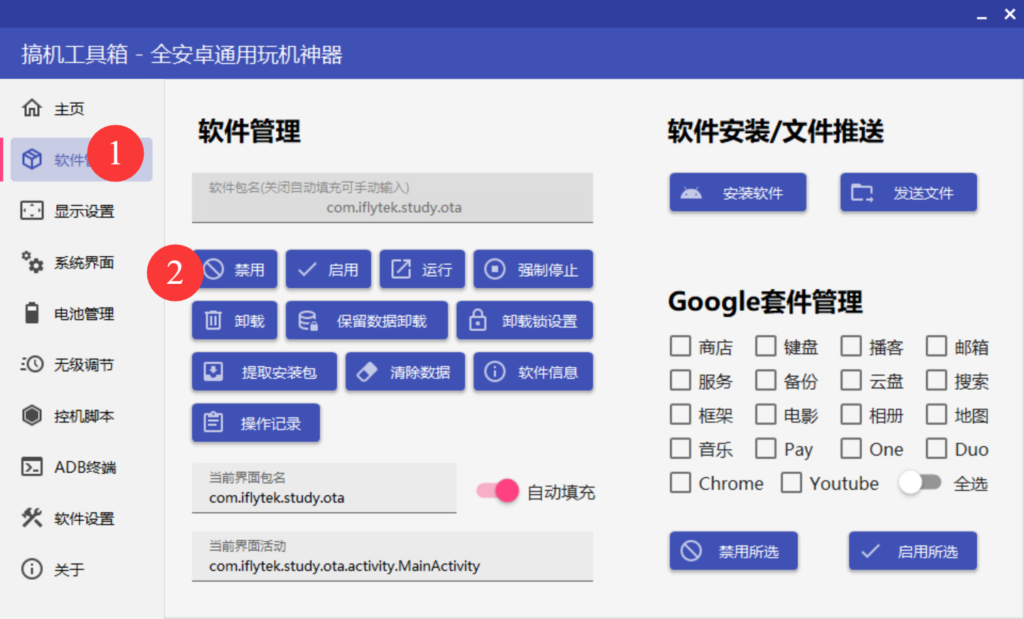The width and height of the screenshot is (1024, 619).
Task: Check the One checkbox
Action: [x=851, y=449]
